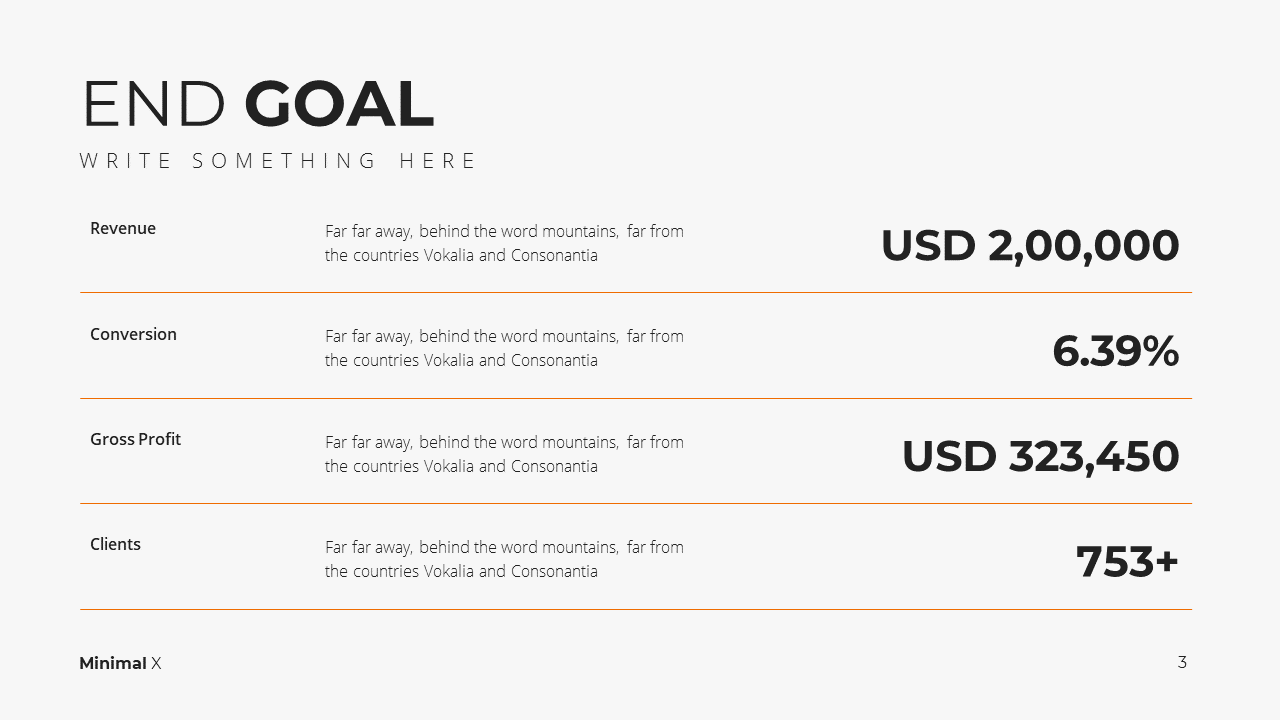The height and width of the screenshot is (720, 1280).
Task: Select the Conversion row label
Action: 133,334
